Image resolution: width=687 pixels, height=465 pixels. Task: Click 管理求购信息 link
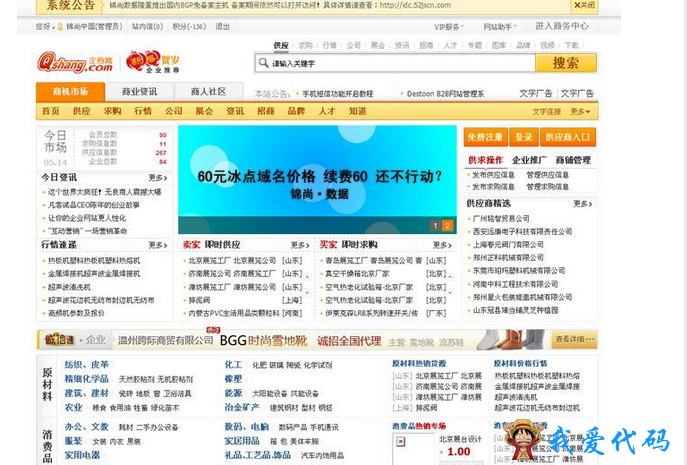(548, 187)
